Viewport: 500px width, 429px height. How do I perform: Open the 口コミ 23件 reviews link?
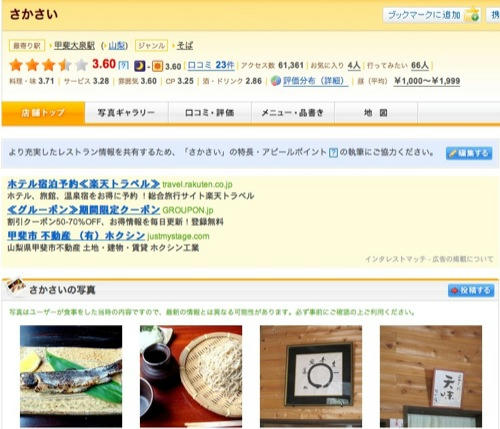click(x=211, y=65)
